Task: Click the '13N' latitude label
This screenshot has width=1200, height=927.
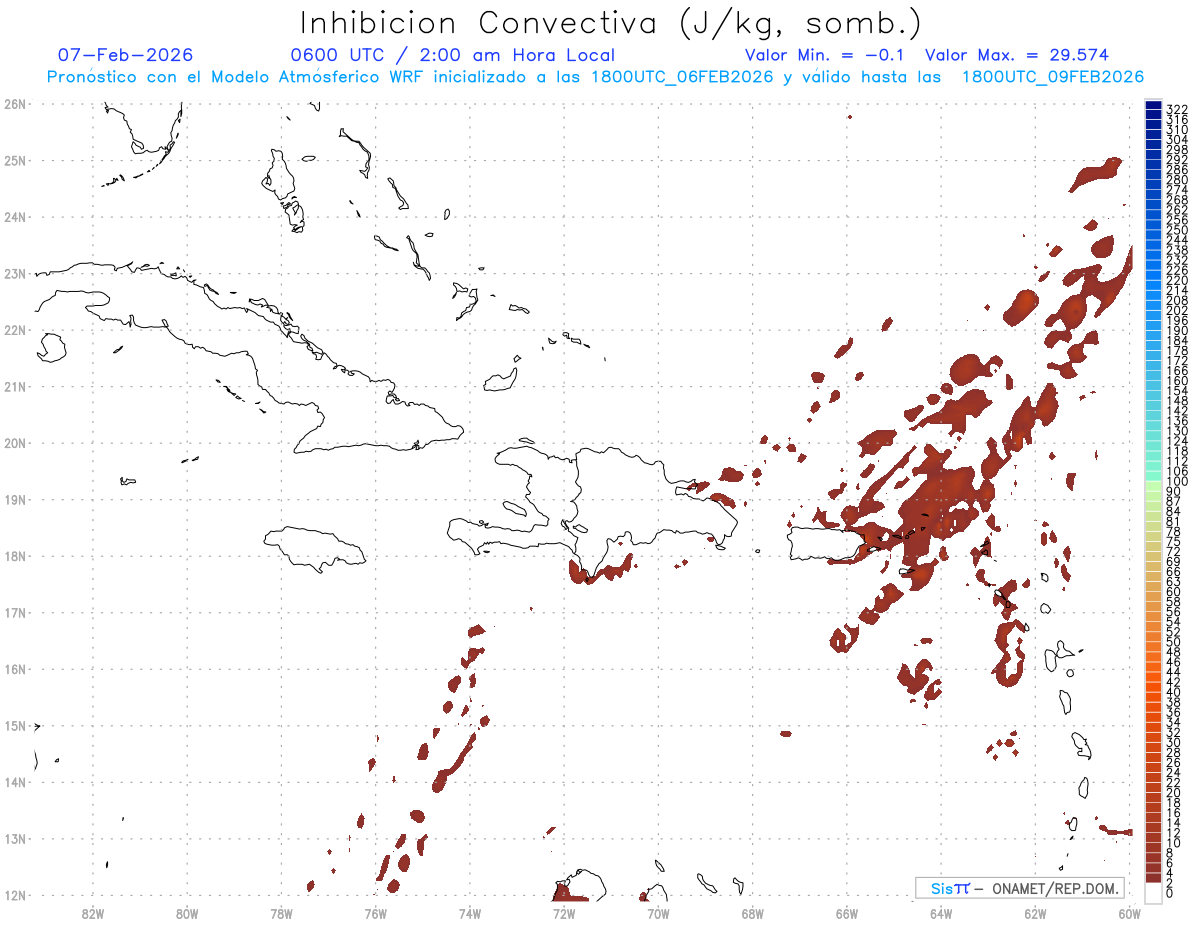Action: click(14, 838)
